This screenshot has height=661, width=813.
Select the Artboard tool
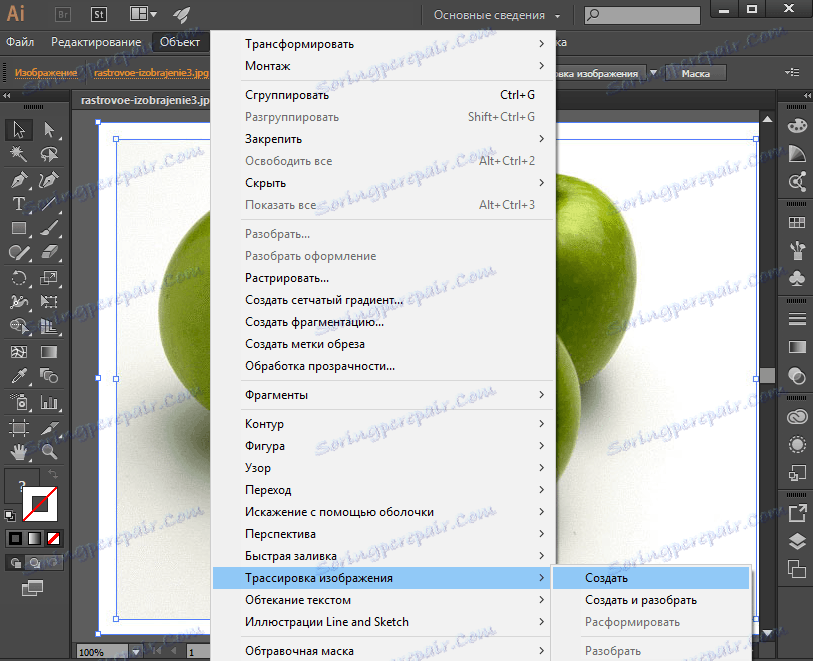19,428
